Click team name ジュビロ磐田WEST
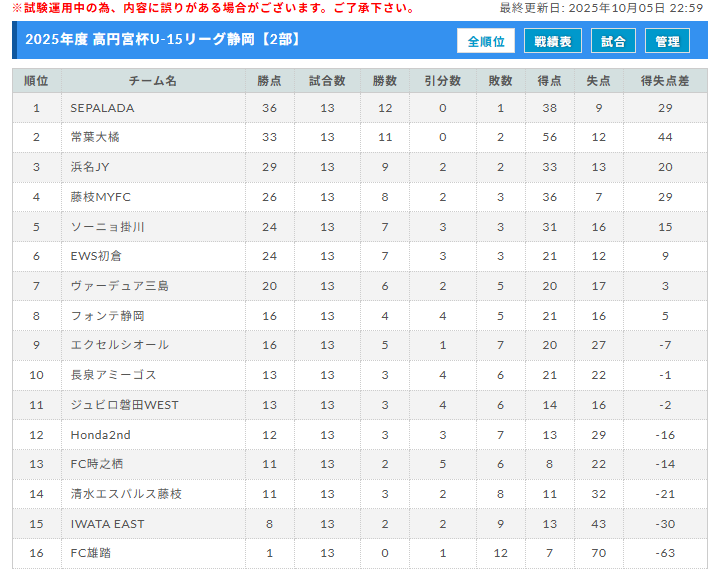 (x=124, y=405)
